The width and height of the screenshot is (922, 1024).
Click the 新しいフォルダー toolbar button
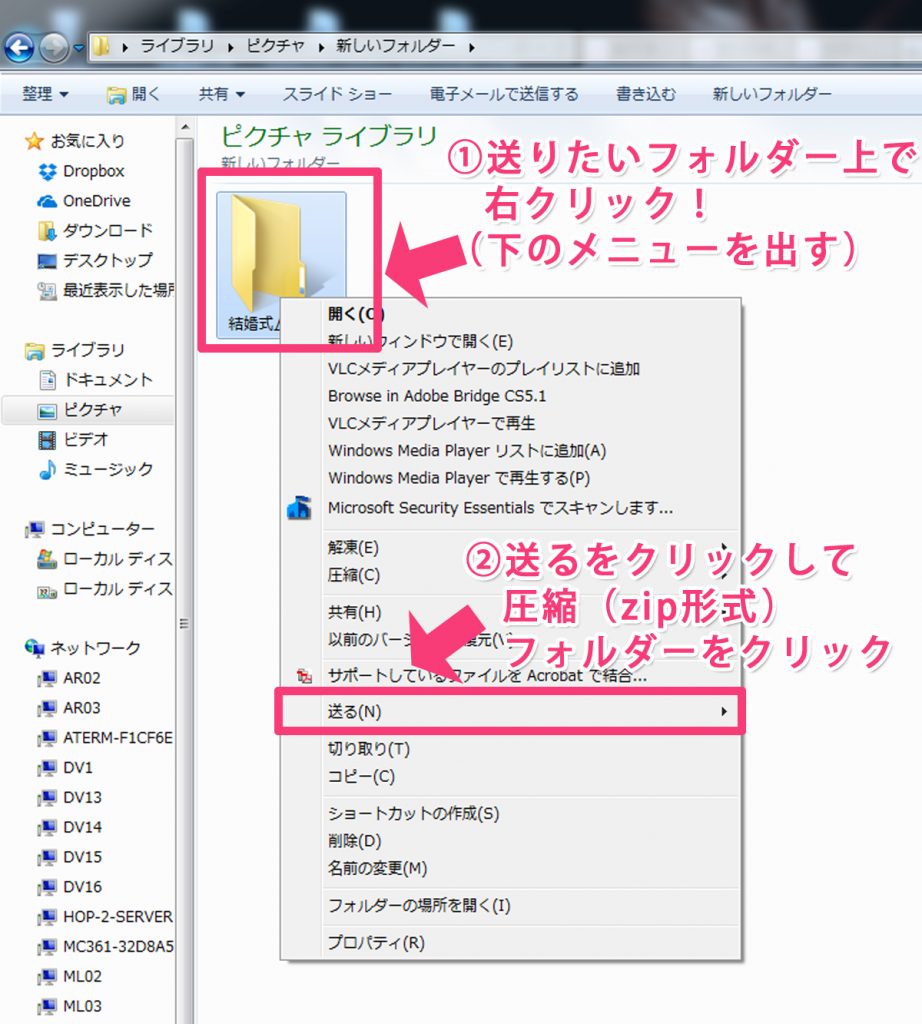(772, 95)
